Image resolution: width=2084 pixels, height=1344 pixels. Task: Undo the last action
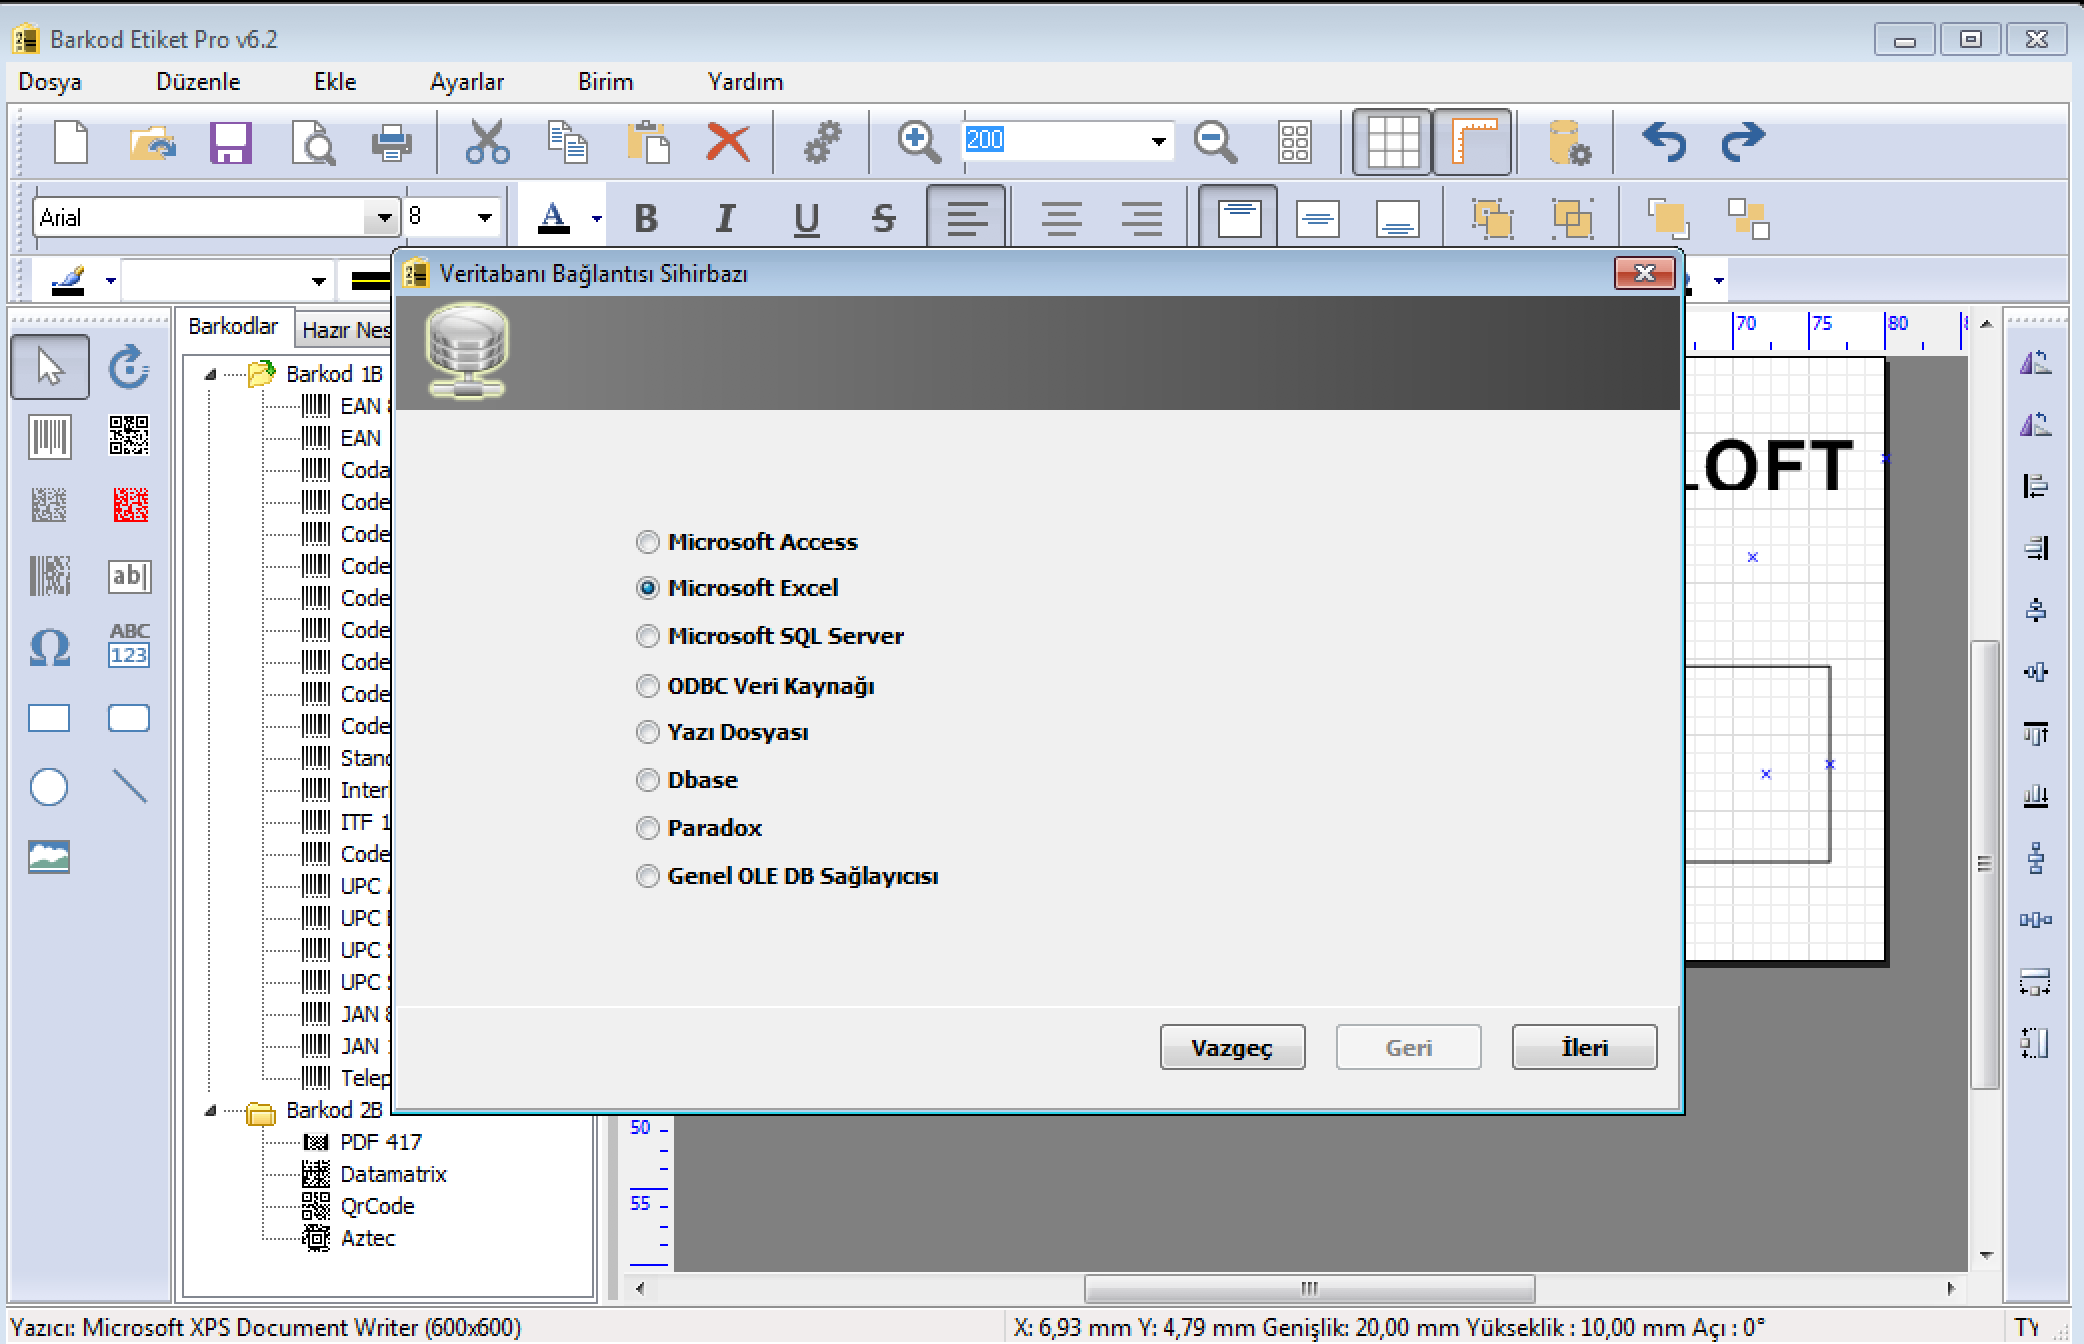pos(1664,142)
